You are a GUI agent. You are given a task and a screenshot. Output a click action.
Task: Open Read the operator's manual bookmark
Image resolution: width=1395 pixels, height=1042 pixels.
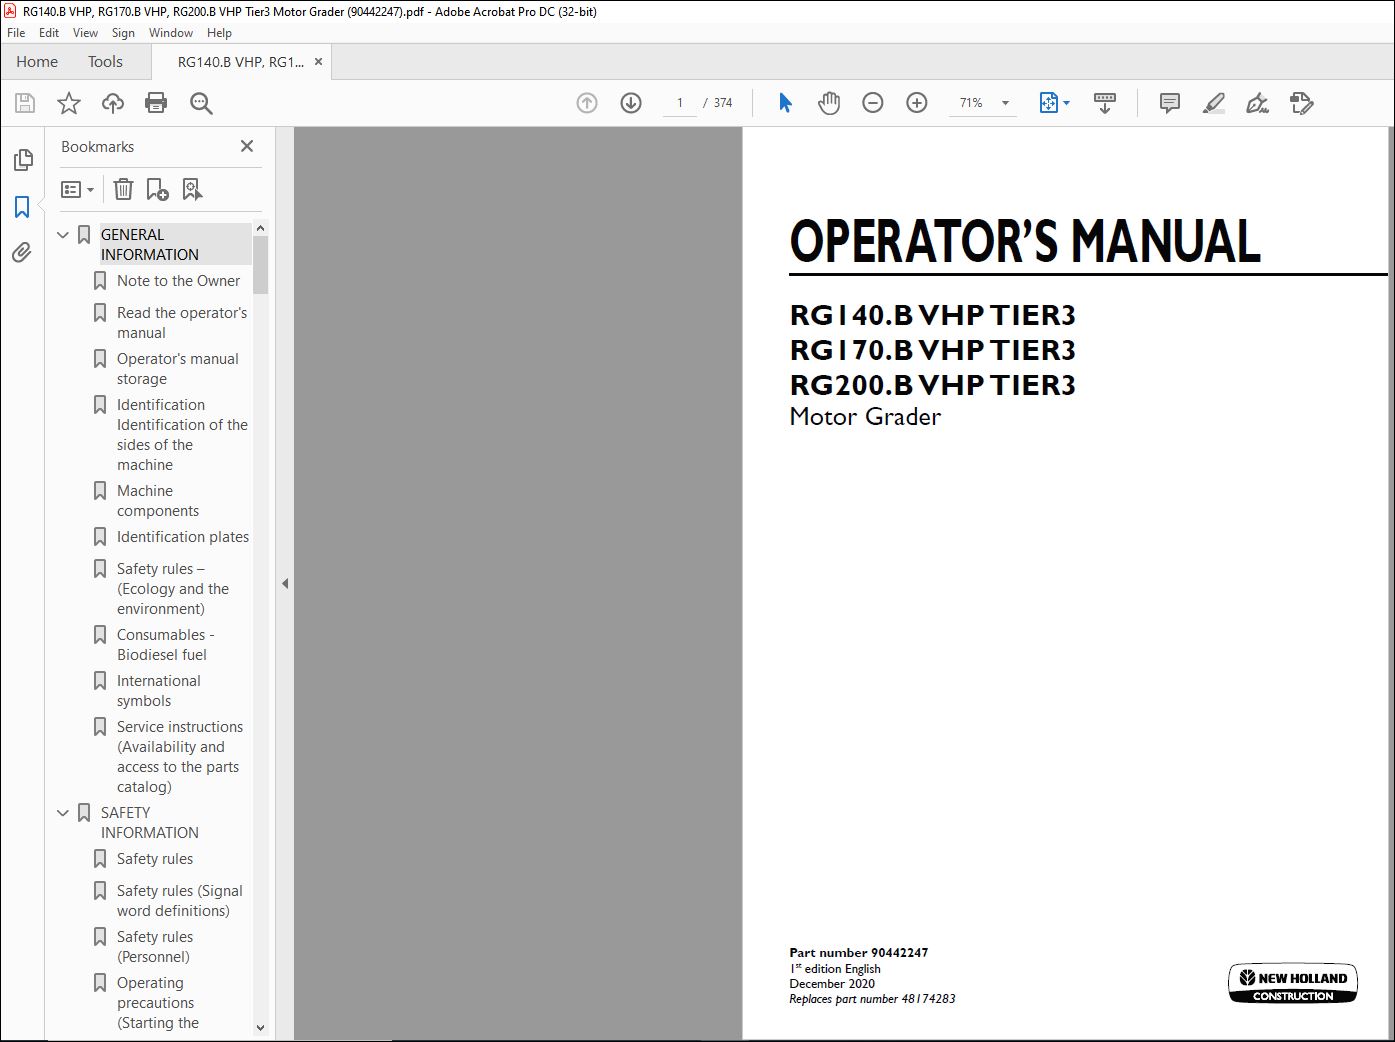(x=182, y=323)
